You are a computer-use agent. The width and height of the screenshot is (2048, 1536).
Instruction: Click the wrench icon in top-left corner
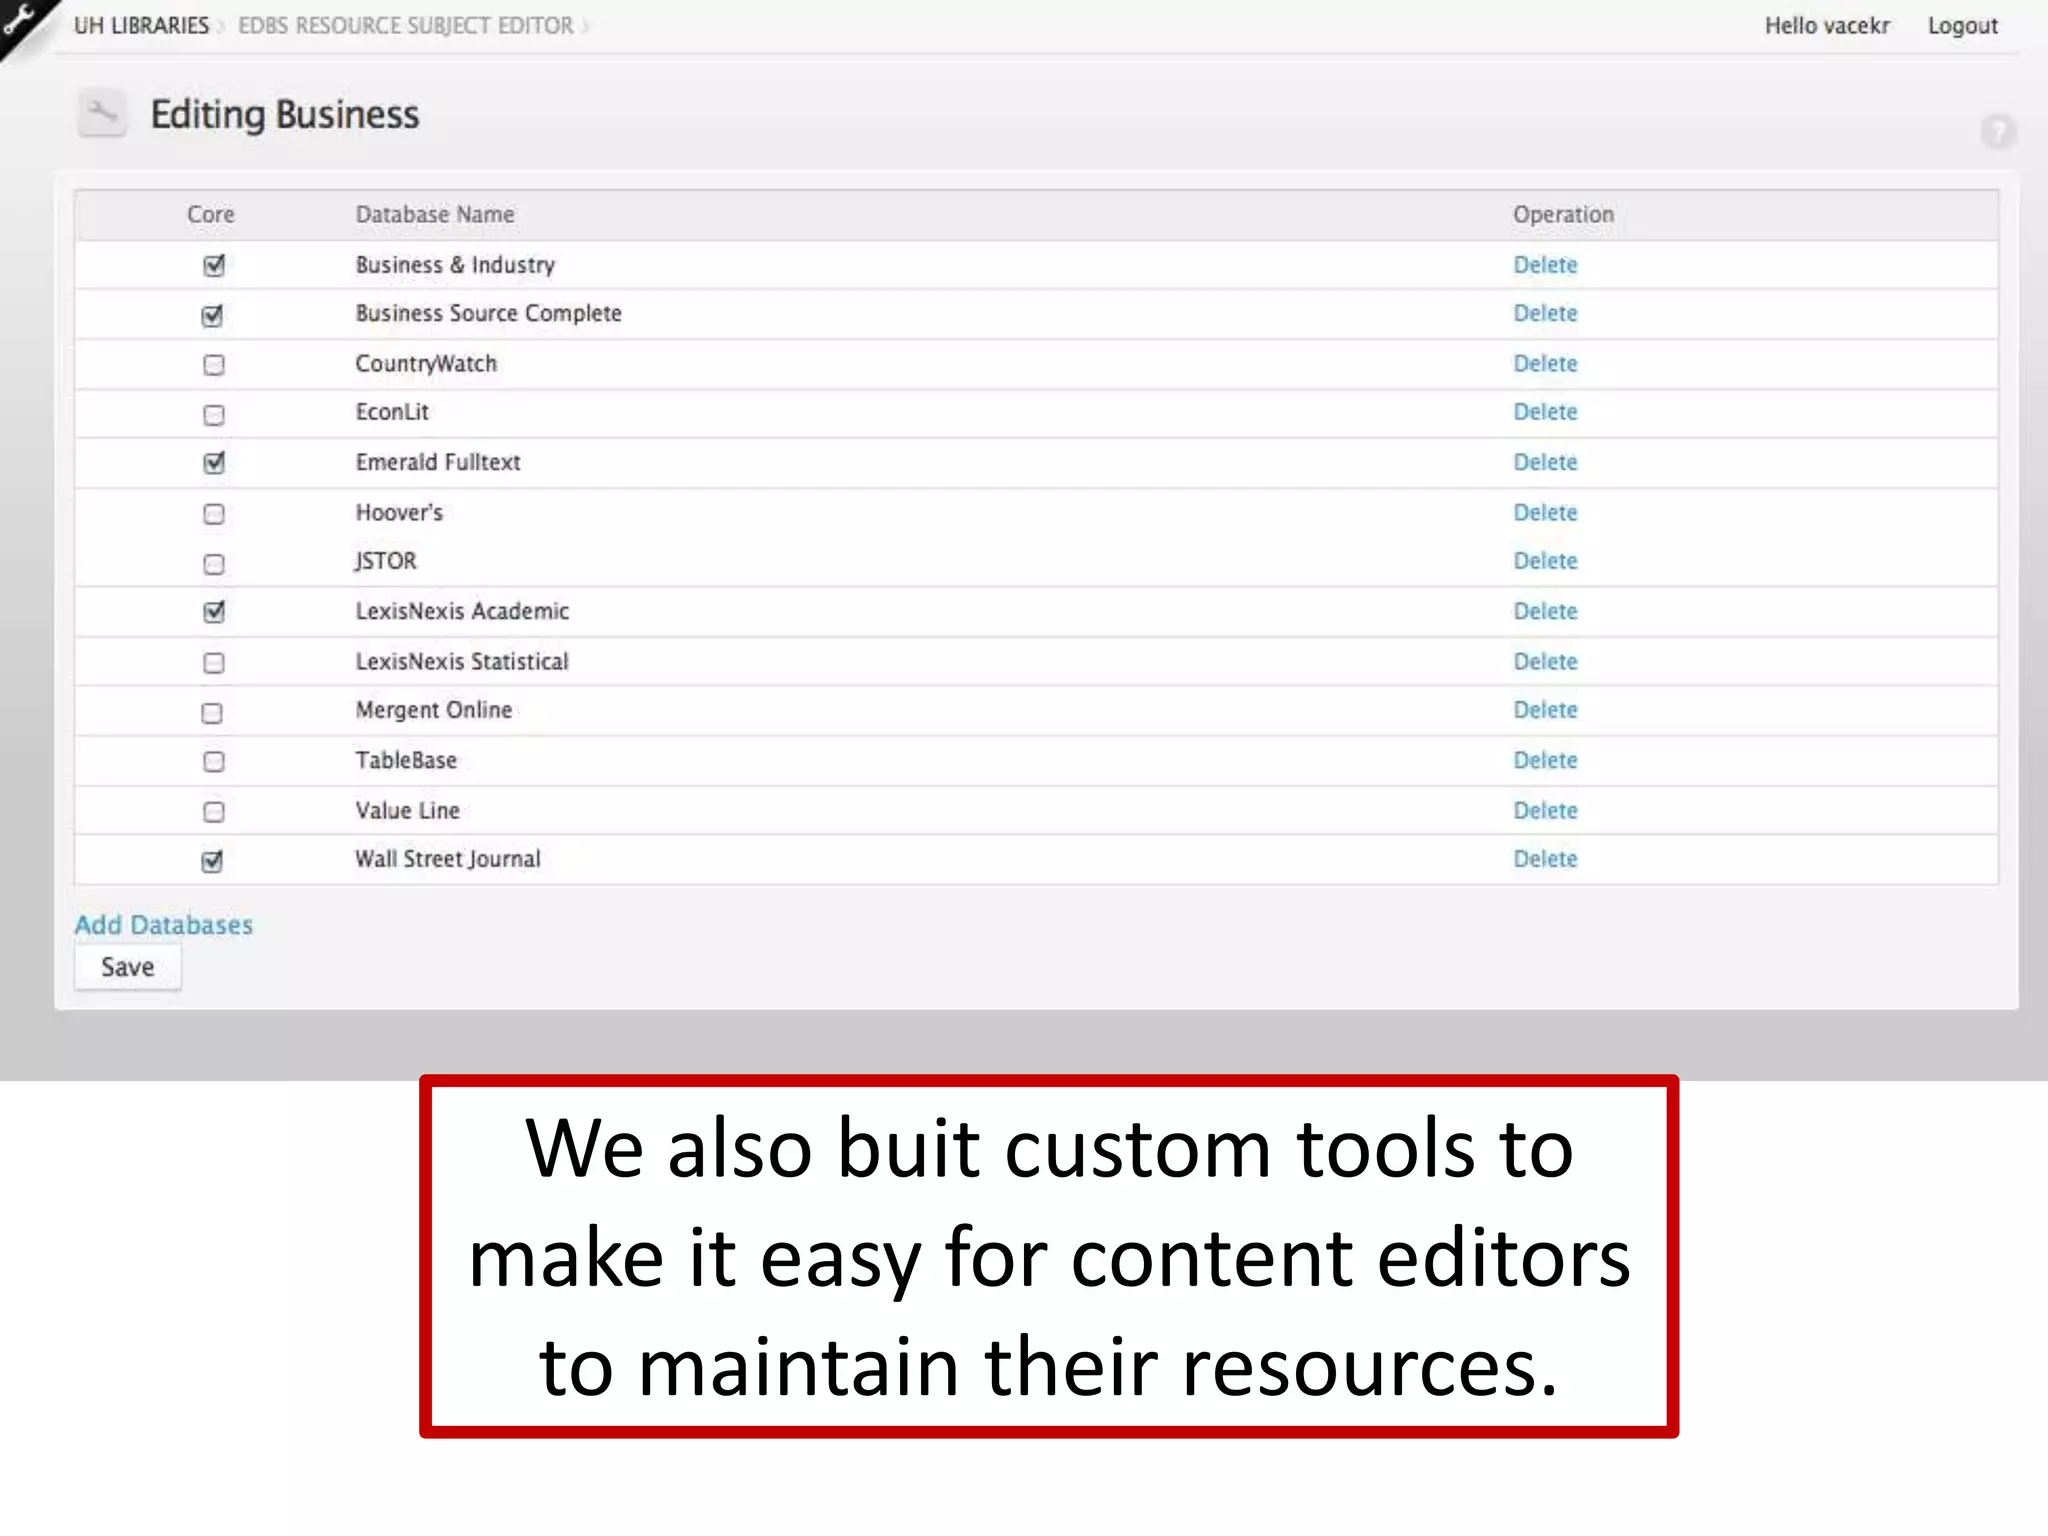click(x=20, y=18)
